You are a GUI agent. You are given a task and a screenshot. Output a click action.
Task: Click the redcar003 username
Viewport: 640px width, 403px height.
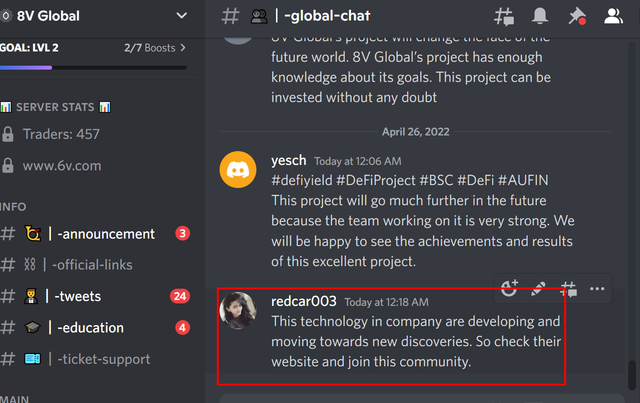(x=304, y=301)
